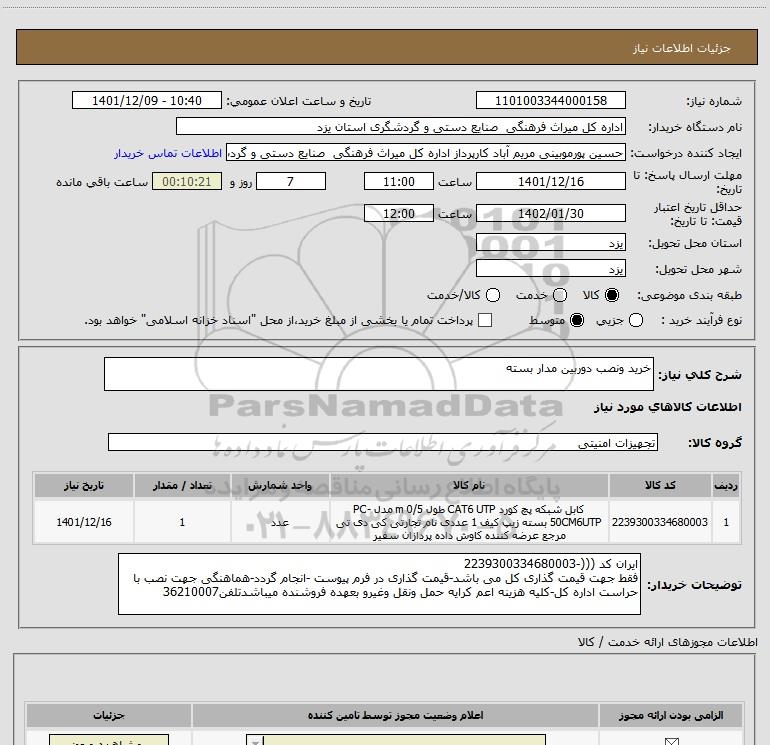Click the product code 2239300334680003 cell

[x=660, y=522]
